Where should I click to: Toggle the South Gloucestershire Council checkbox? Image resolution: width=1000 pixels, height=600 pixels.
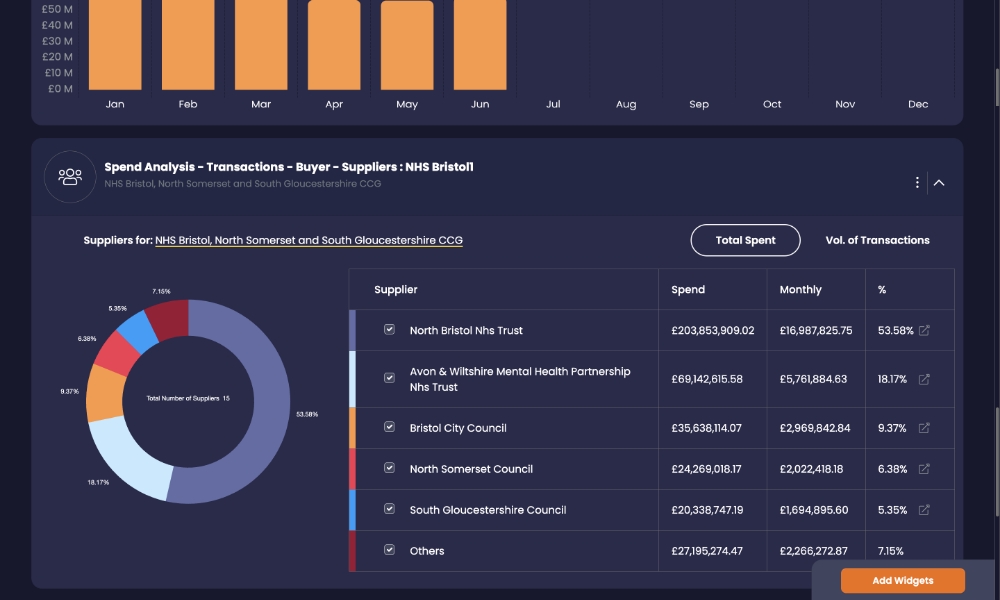coord(390,509)
